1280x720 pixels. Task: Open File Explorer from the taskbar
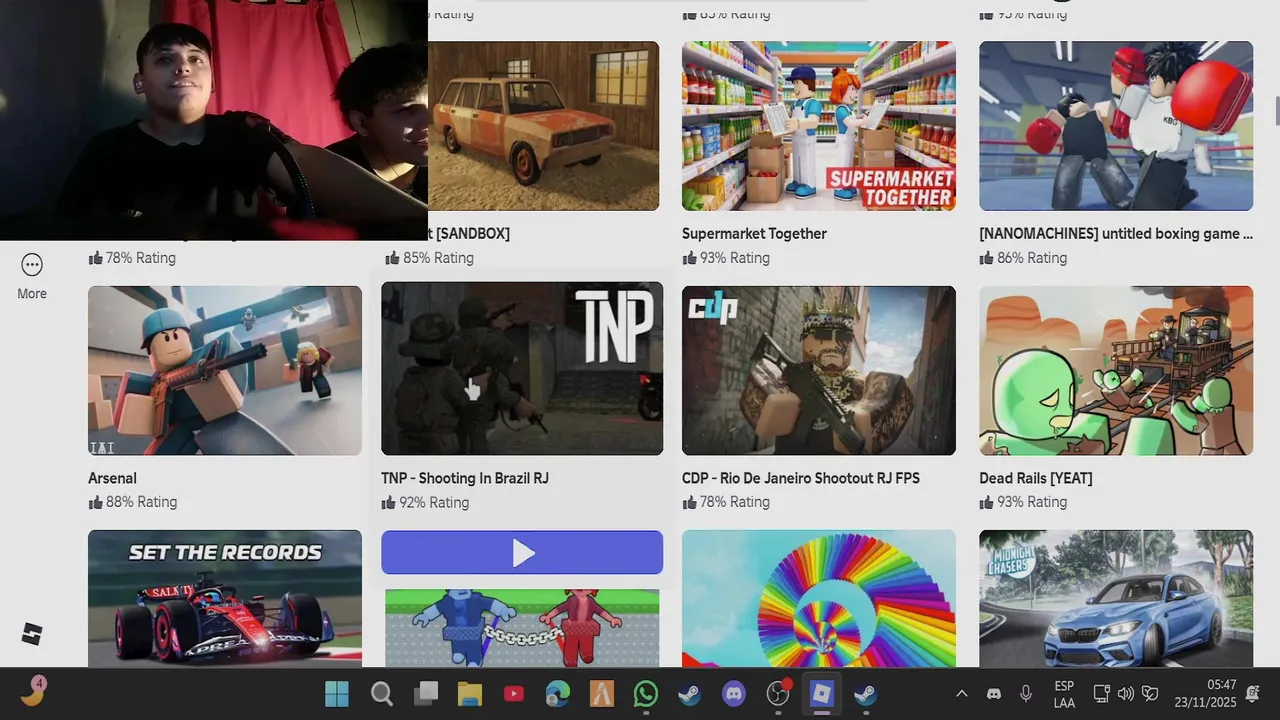coord(470,693)
